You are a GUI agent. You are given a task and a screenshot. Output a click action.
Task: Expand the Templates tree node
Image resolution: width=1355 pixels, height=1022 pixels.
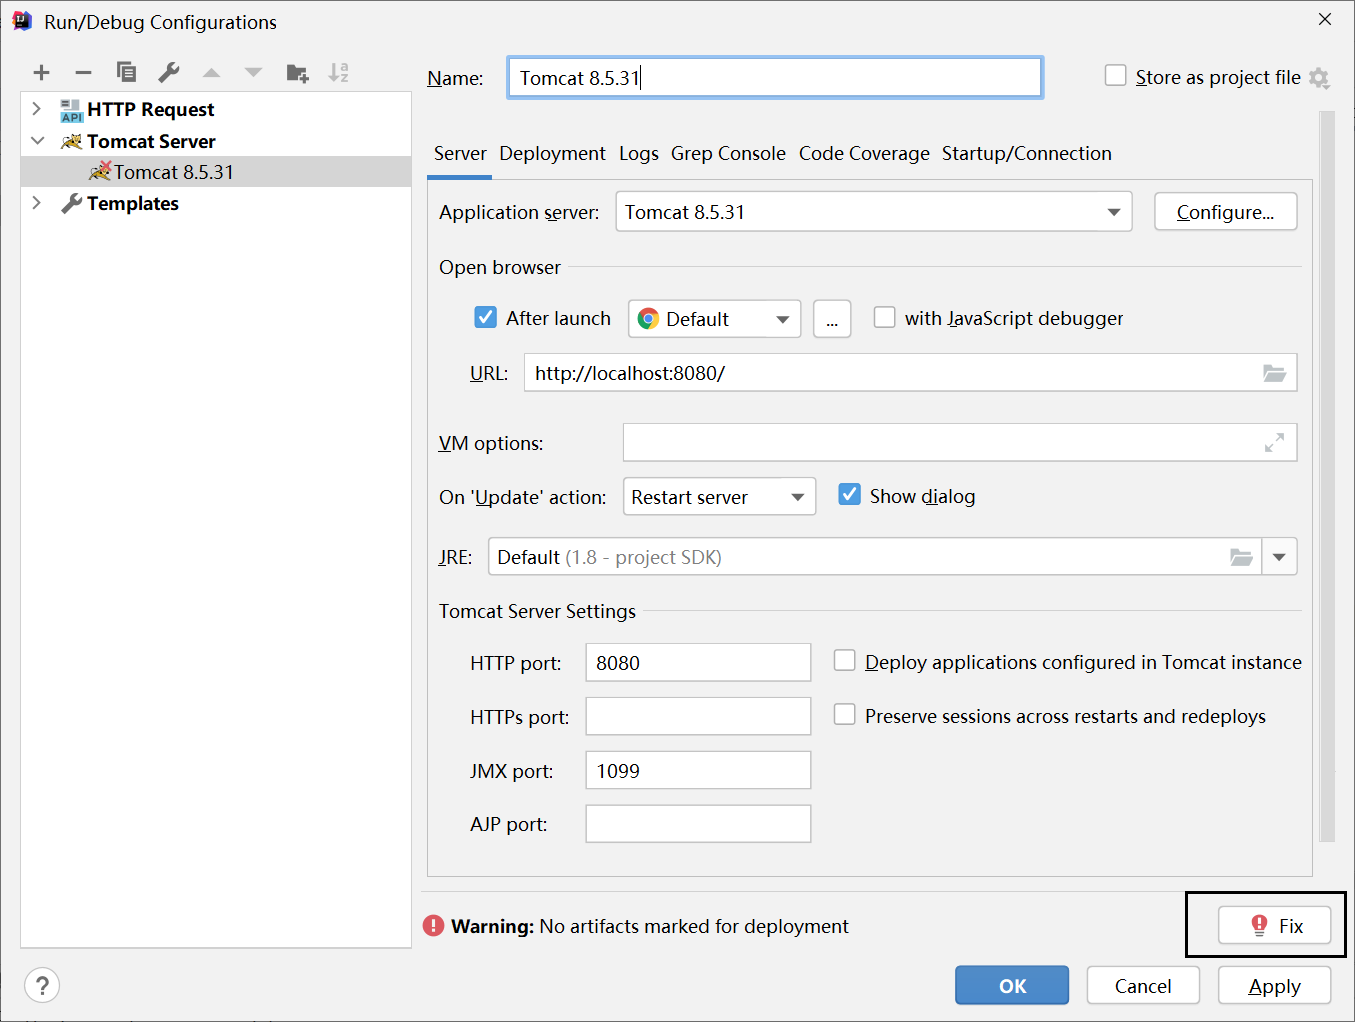tap(37, 203)
